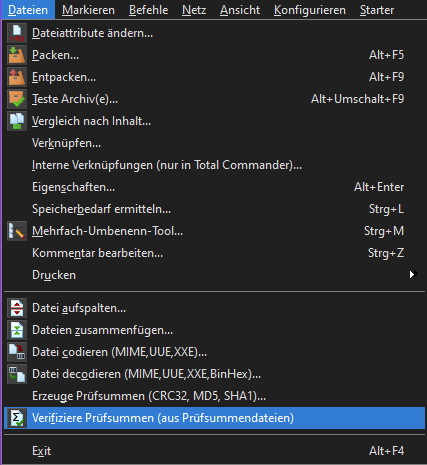The width and height of the screenshot is (427, 465).
Task: Click the Dateiattribute ändern icon
Action: click(17, 33)
